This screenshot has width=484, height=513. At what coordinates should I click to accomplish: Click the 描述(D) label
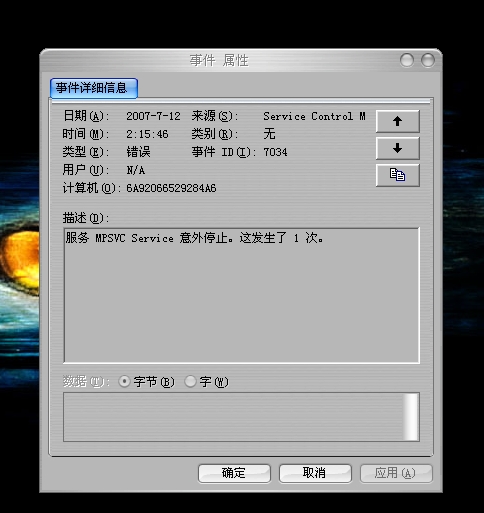[86, 218]
